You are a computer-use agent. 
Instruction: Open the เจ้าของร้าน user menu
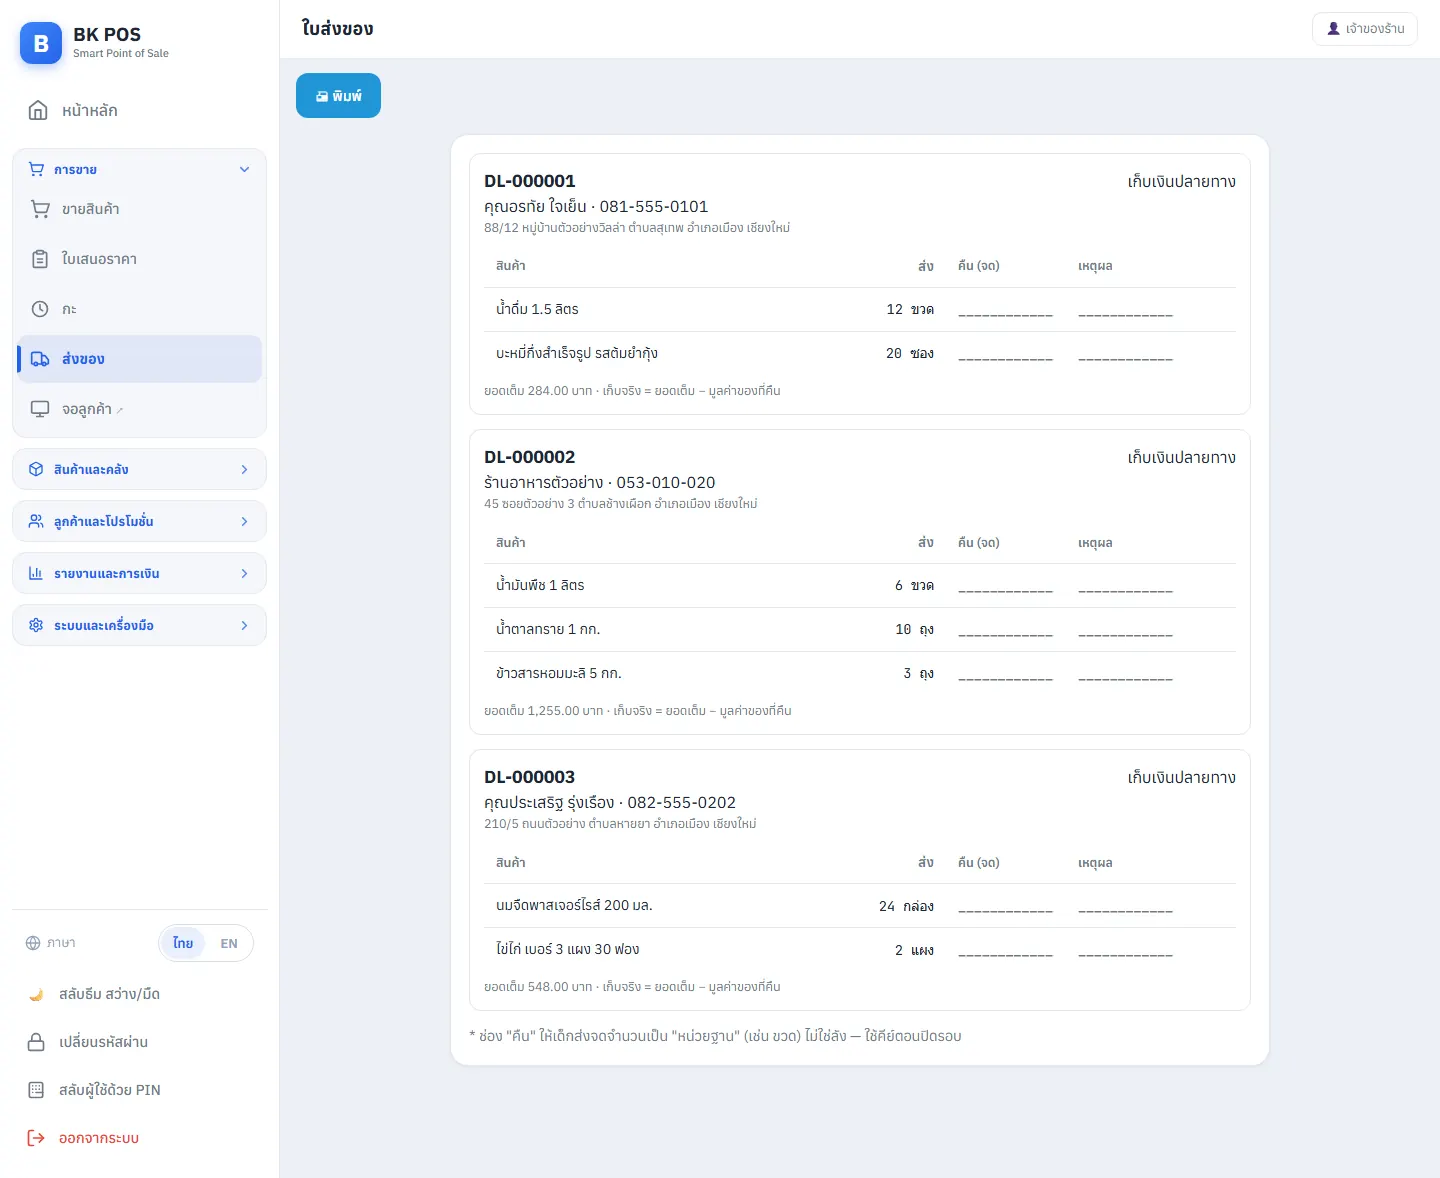coord(1365,29)
